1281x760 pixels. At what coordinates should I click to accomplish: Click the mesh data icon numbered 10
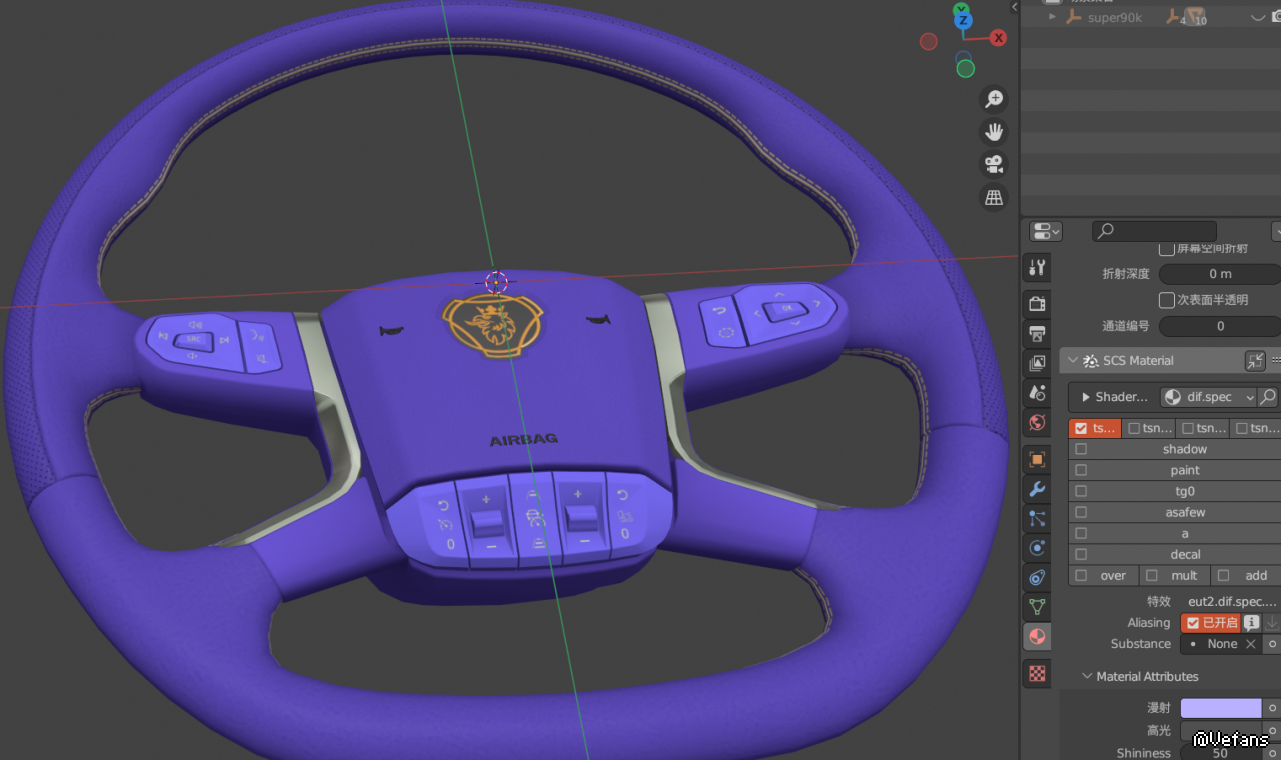tap(1198, 17)
